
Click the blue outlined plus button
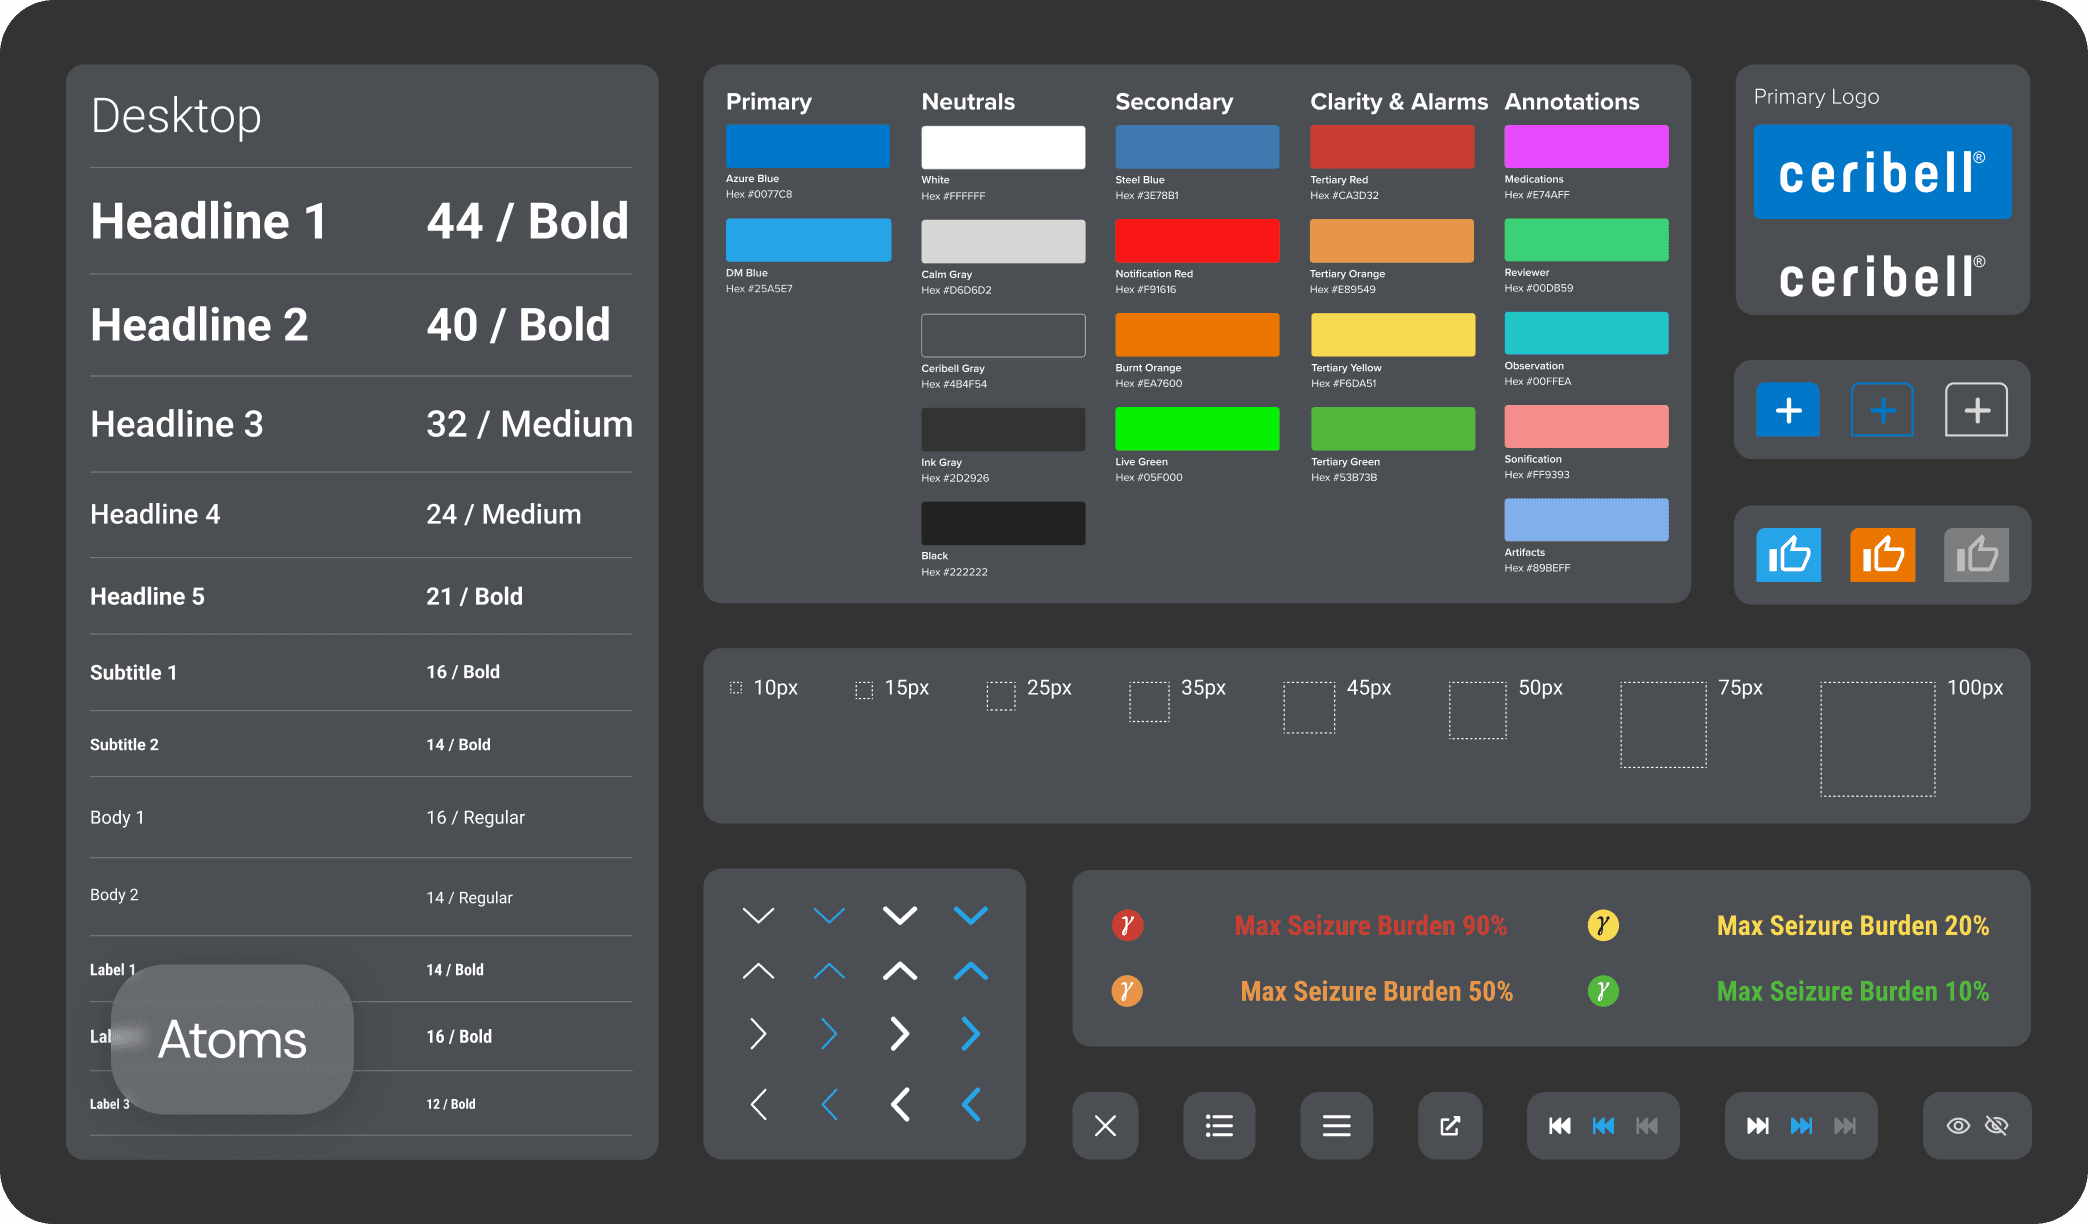(1882, 410)
